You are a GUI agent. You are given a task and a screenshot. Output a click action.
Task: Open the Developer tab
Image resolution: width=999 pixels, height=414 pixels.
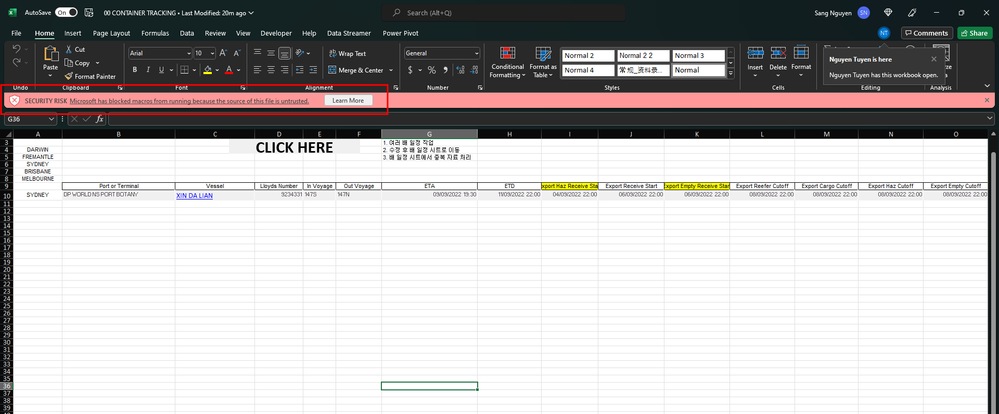pyautogui.click(x=276, y=33)
